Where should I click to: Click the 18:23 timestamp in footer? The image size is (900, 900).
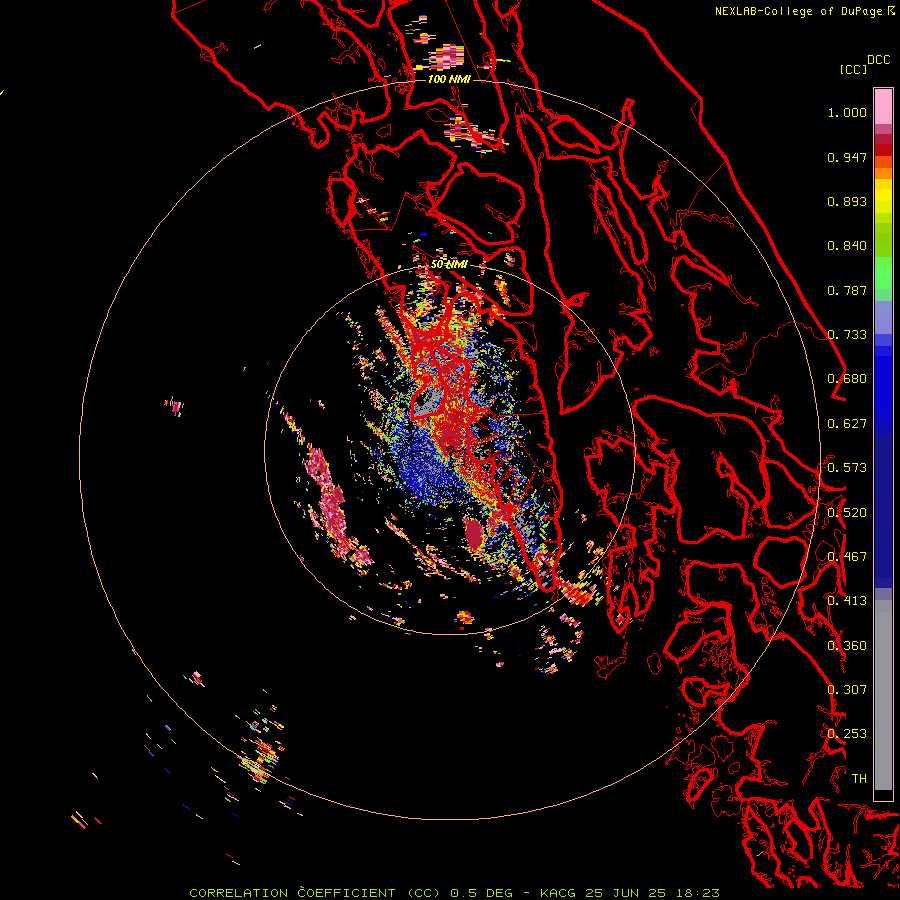[697, 893]
